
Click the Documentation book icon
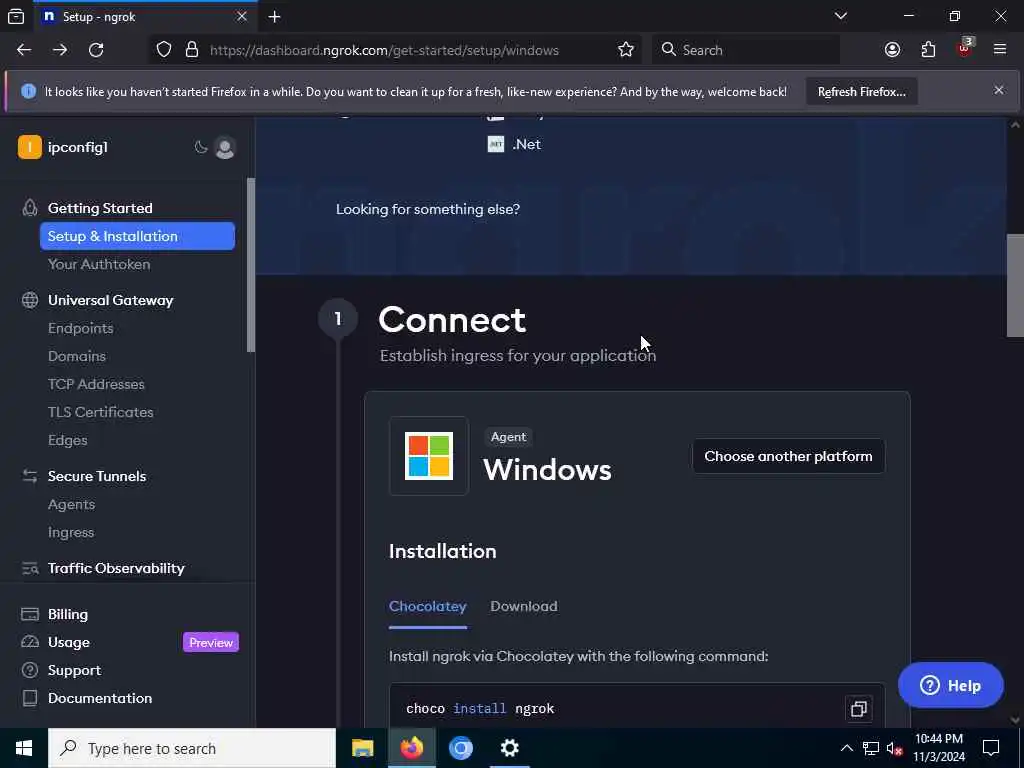point(30,698)
